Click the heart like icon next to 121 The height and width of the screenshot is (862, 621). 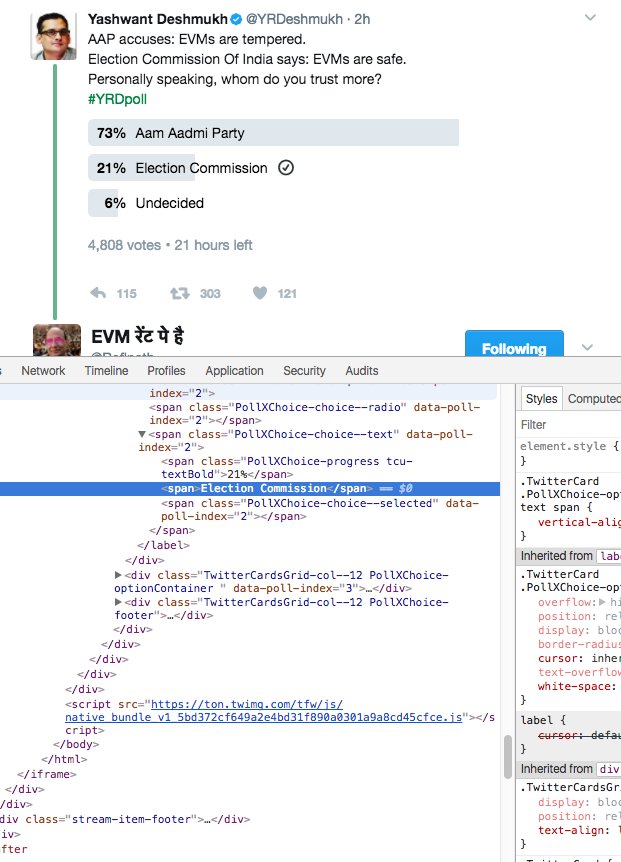[x=260, y=293]
